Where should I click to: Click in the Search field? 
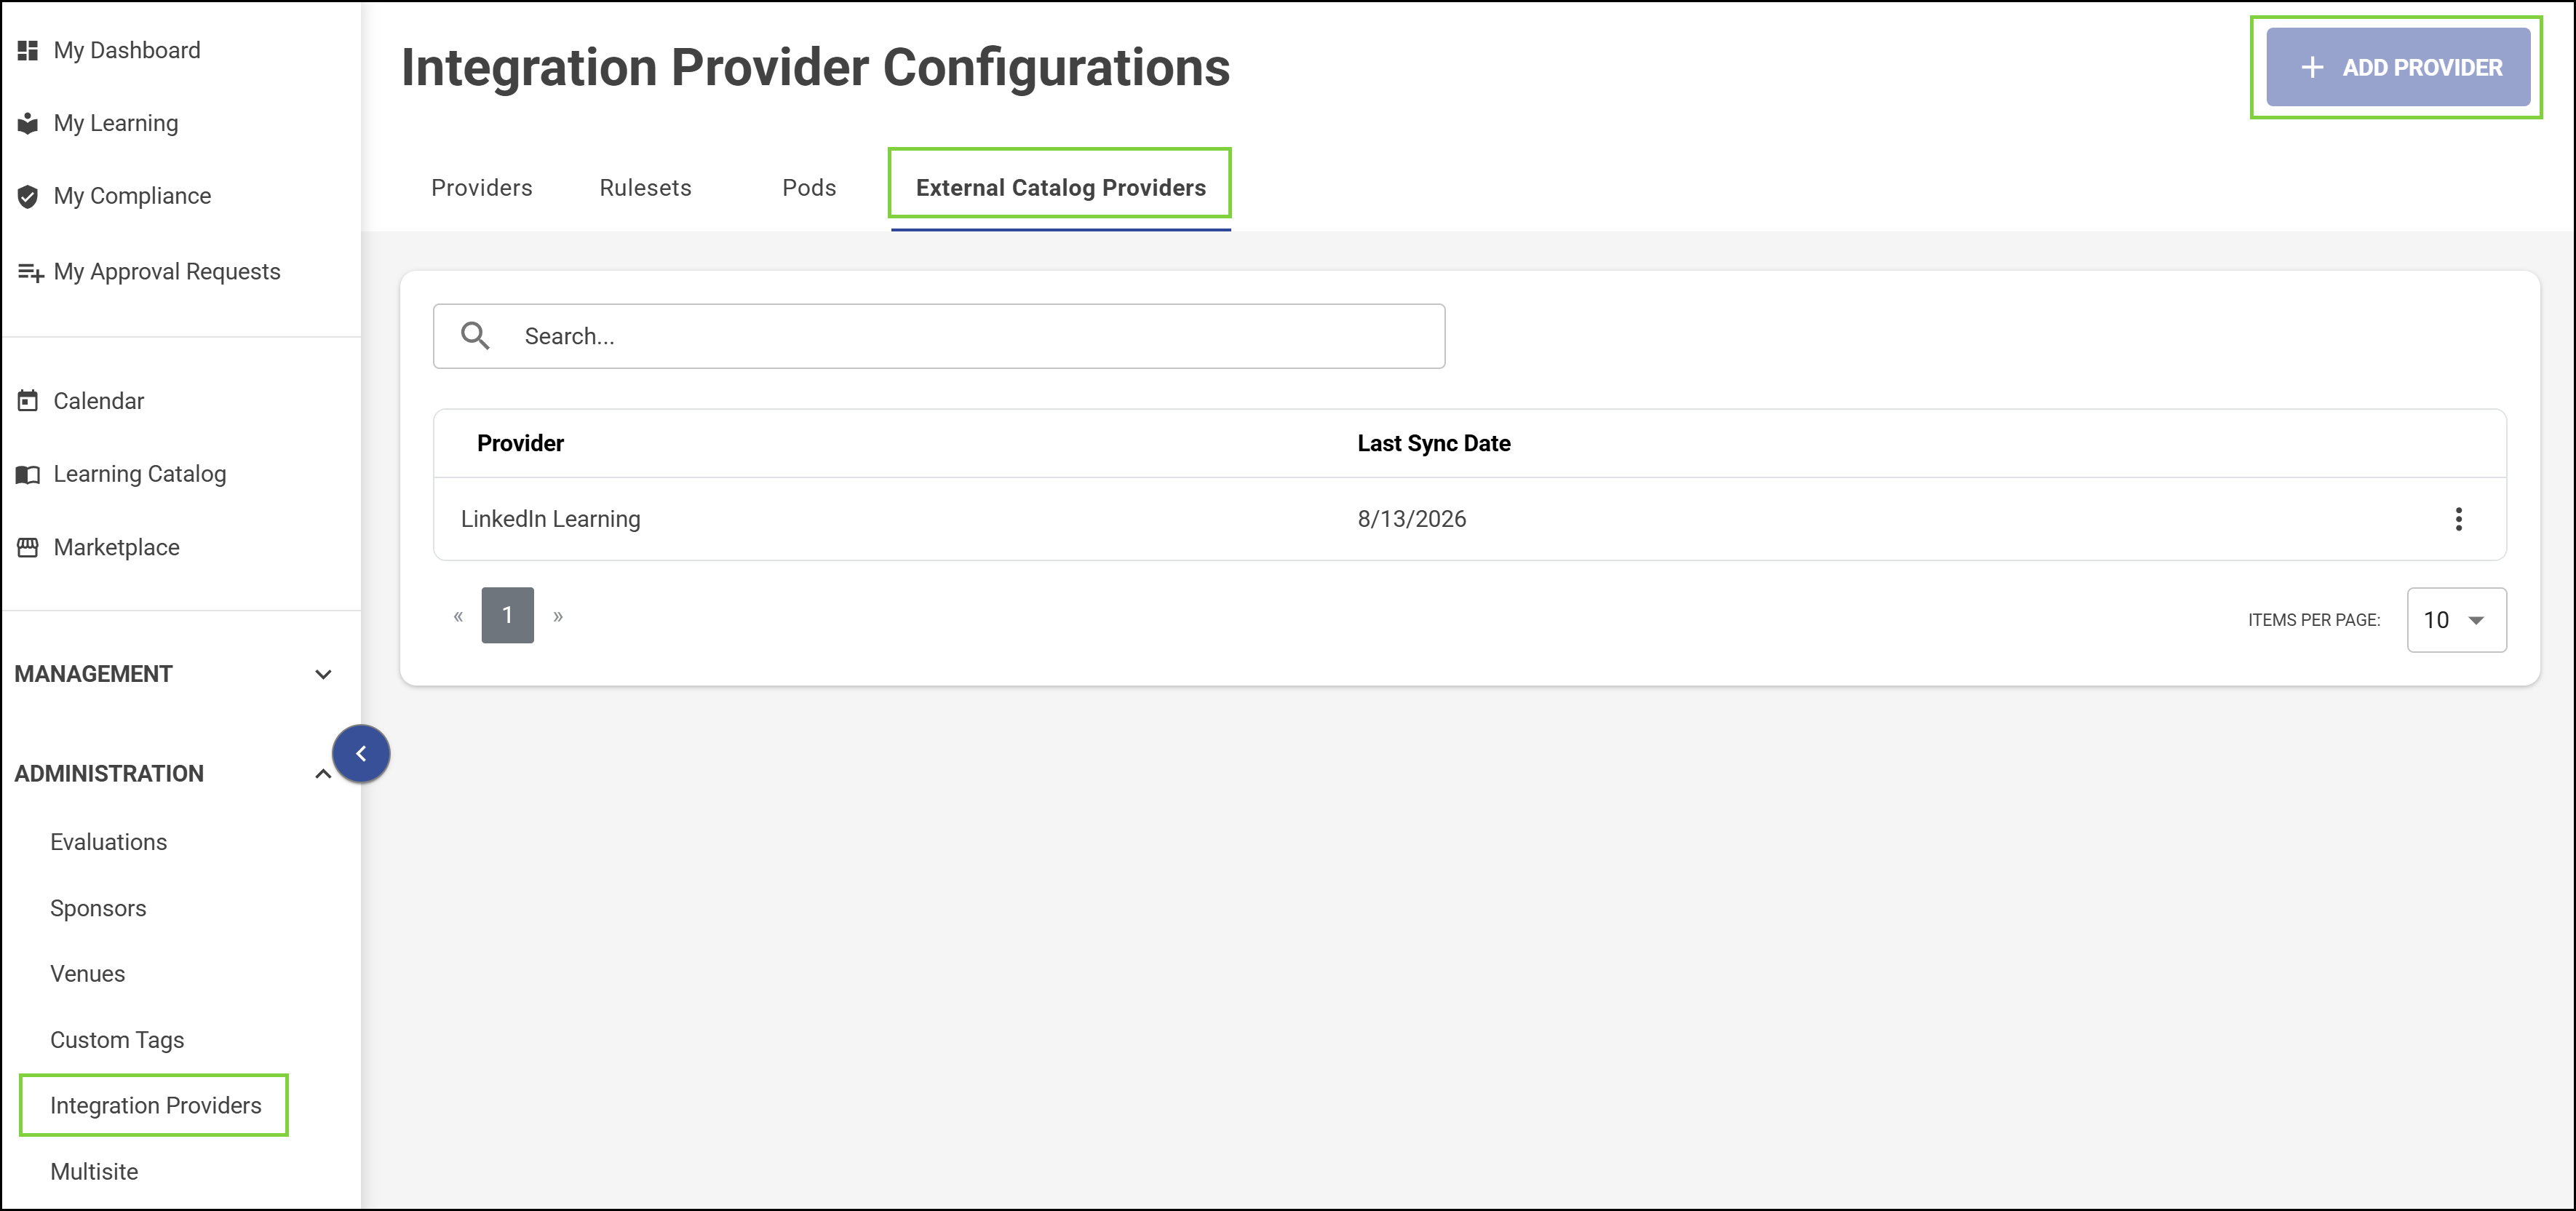[939, 336]
